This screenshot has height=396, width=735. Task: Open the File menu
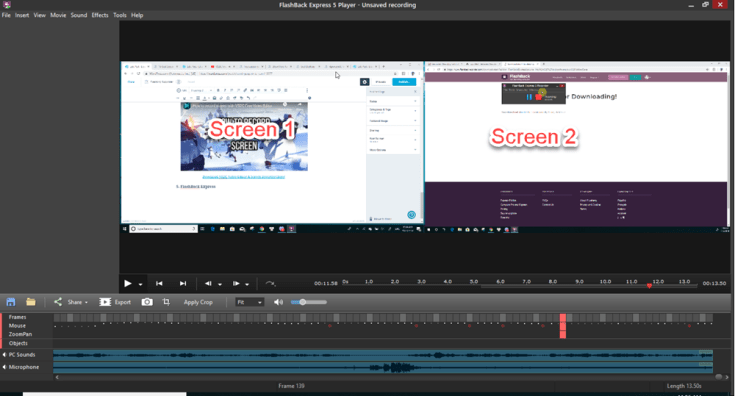click(x=6, y=15)
